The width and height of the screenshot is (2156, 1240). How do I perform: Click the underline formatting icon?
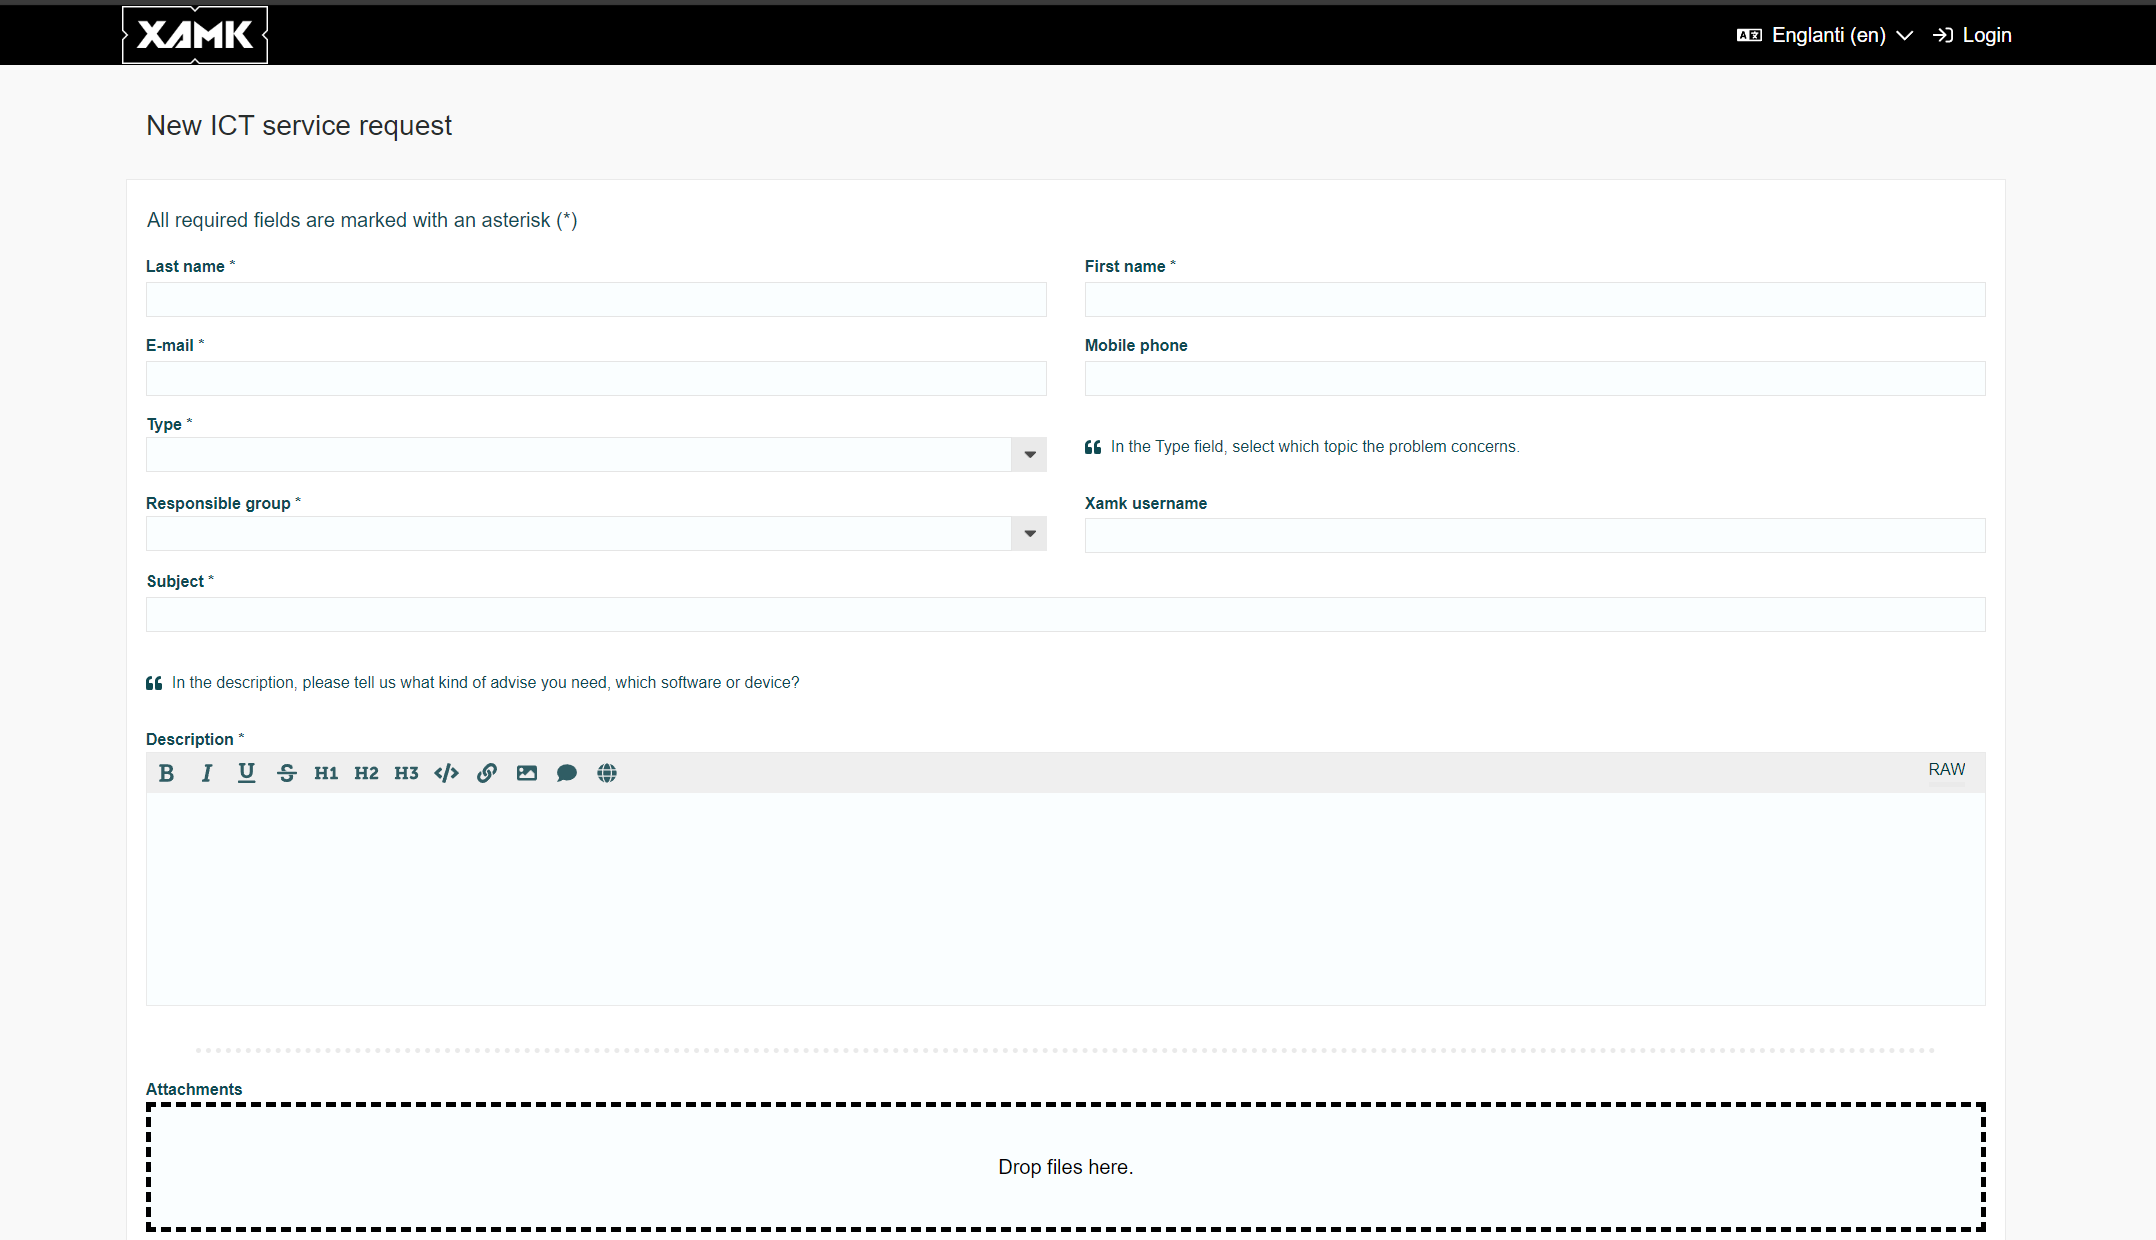(x=246, y=773)
